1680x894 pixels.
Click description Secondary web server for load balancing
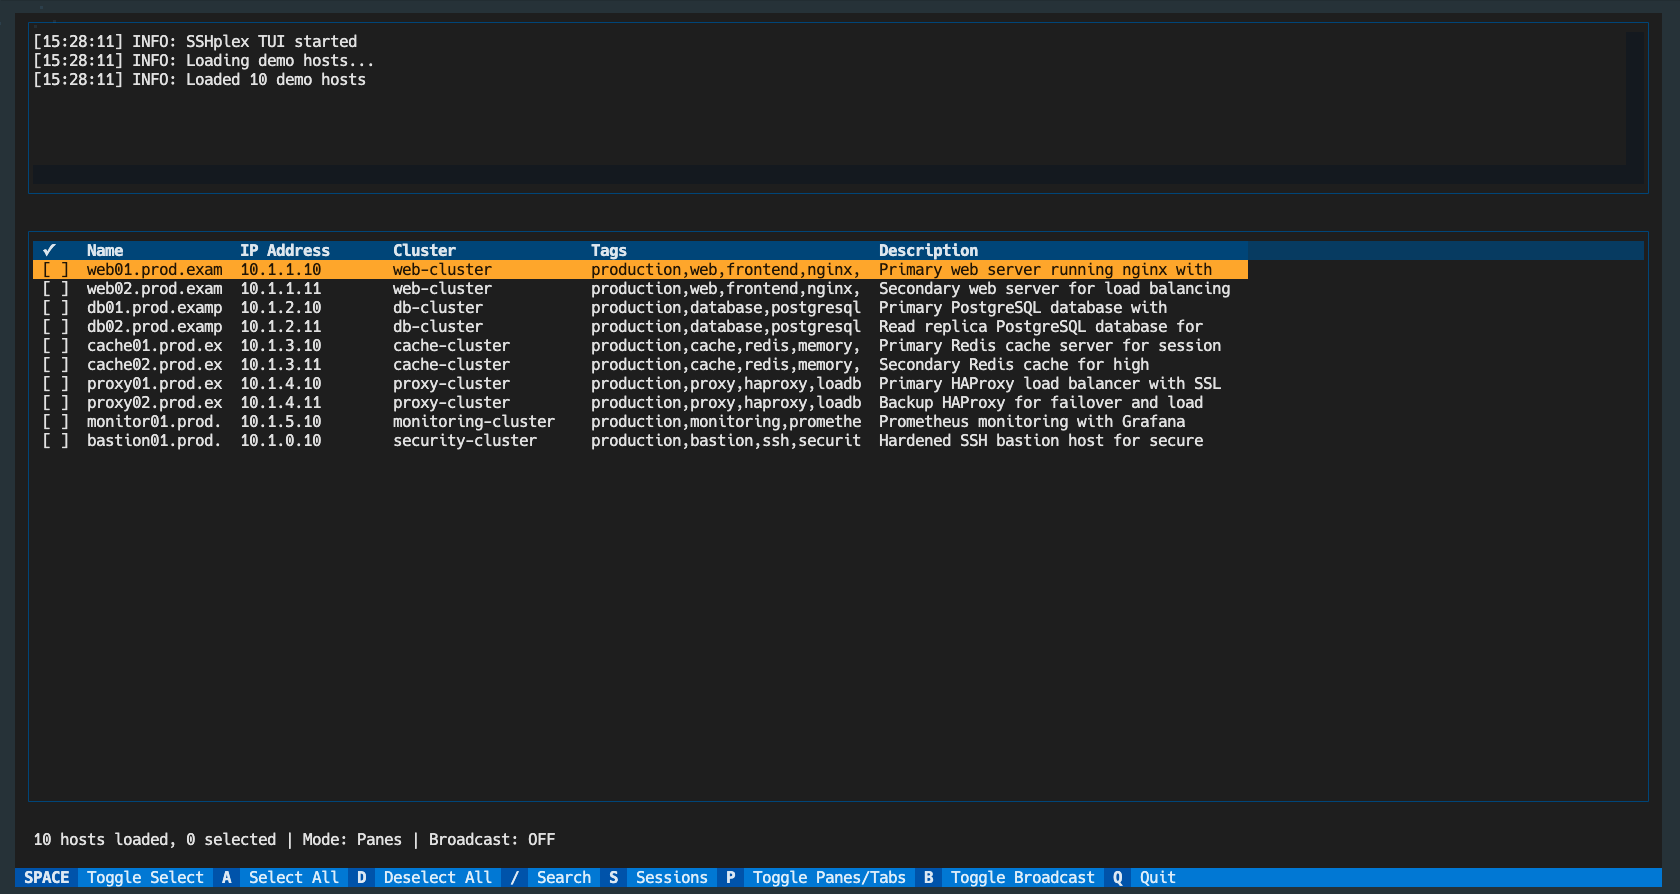click(1055, 289)
